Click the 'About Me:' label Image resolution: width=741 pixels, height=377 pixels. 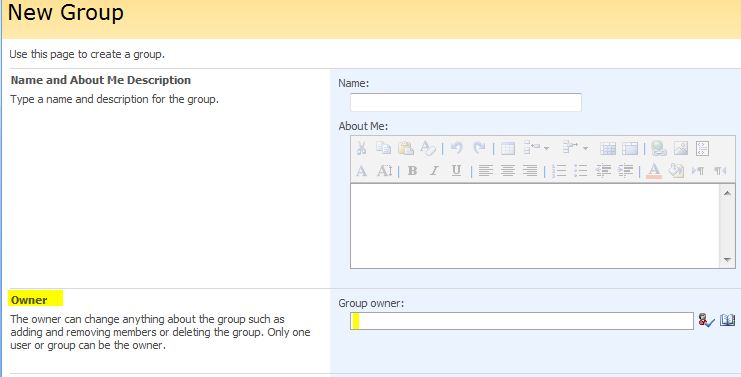[x=363, y=126]
